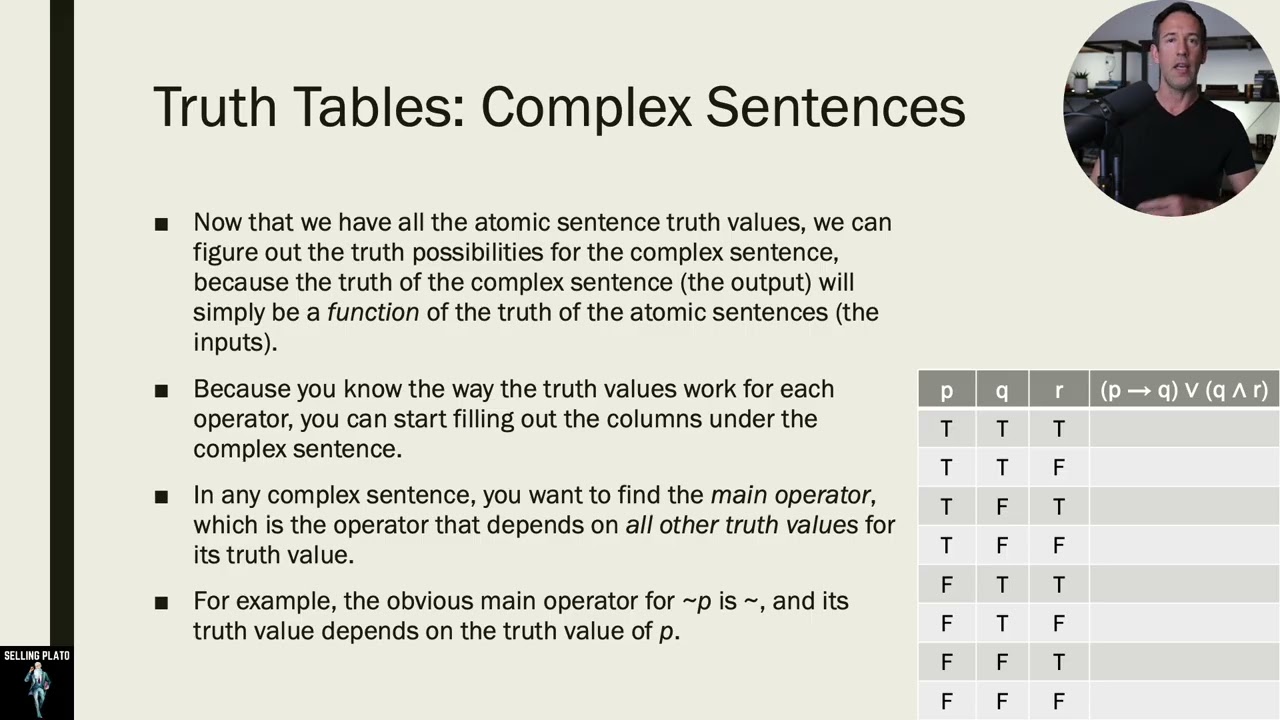Click the first bullet square marker
The height and width of the screenshot is (720, 1280).
point(161,224)
